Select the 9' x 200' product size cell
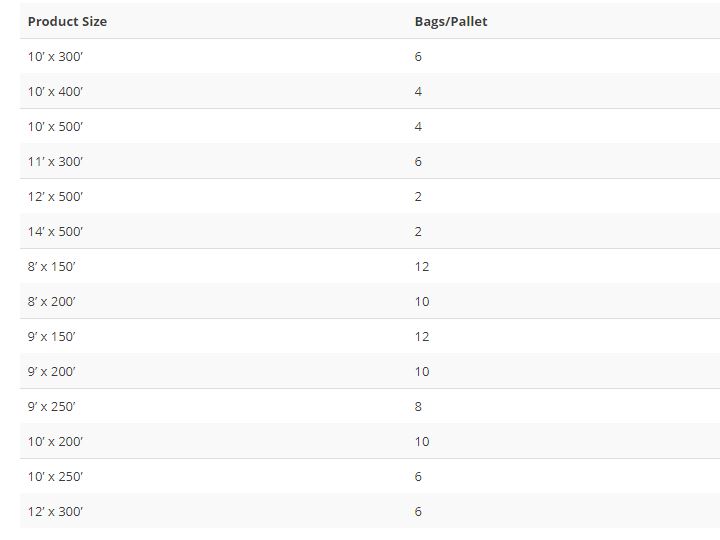The image size is (720, 540). [51, 371]
